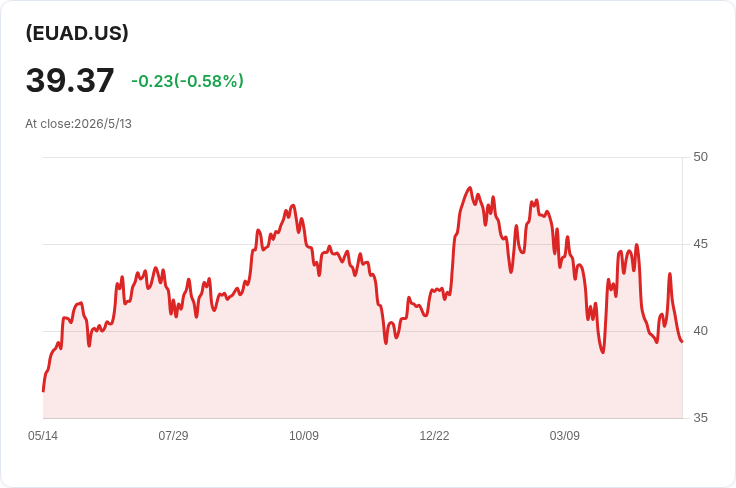Click the 50 y-axis price label
The image size is (736, 488).
pos(700,157)
